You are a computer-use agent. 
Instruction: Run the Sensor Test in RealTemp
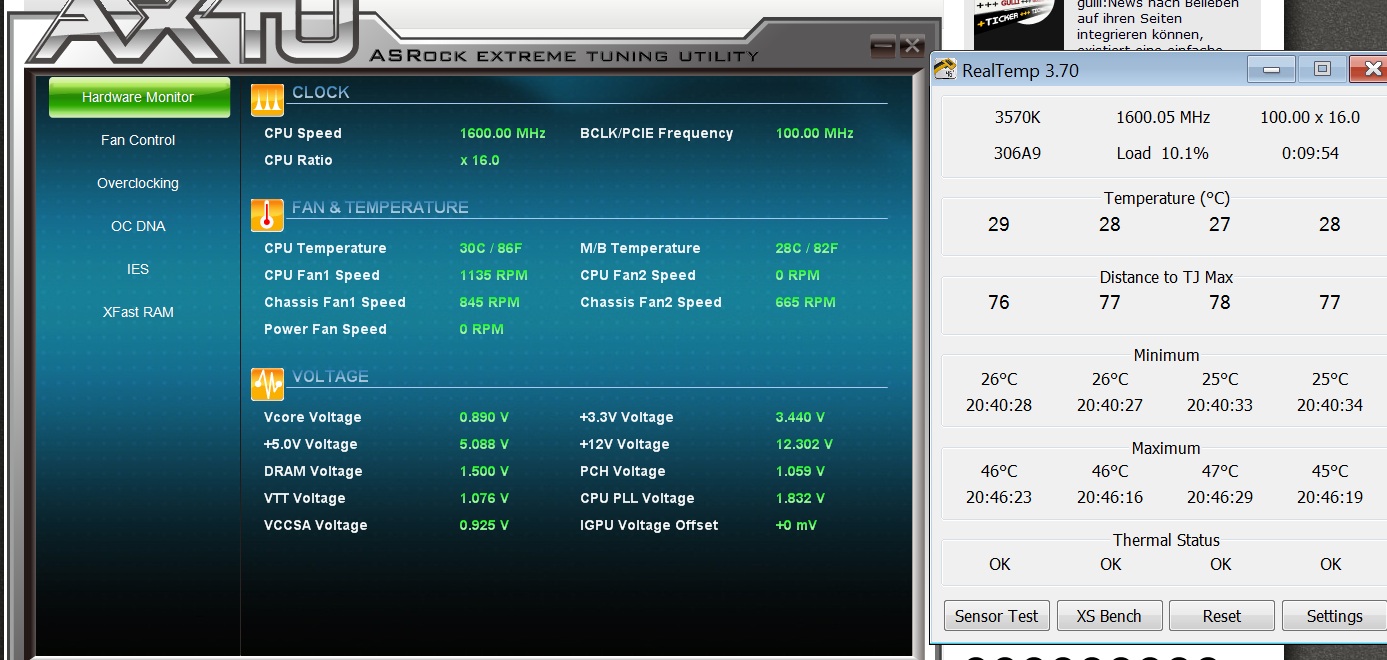pyautogui.click(x=997, y=616)
